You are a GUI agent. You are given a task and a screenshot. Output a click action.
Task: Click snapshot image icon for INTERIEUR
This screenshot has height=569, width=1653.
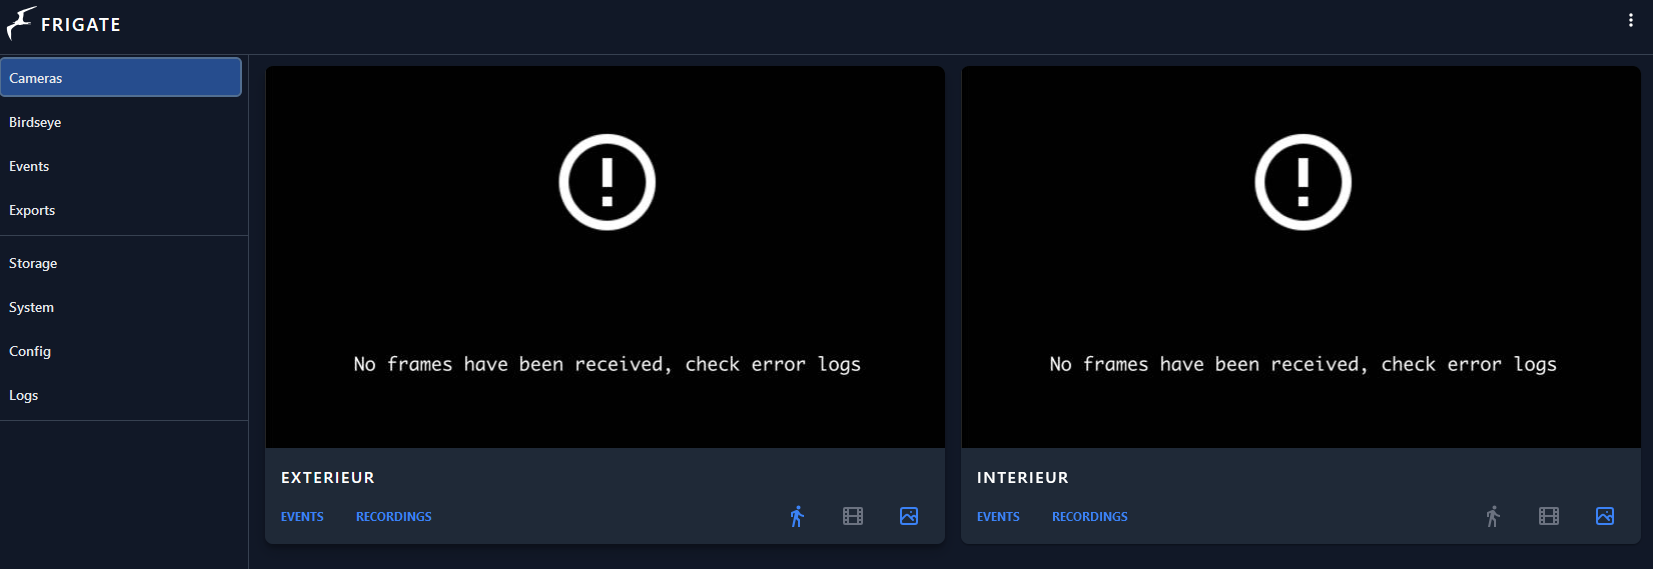coord(1605,516)
